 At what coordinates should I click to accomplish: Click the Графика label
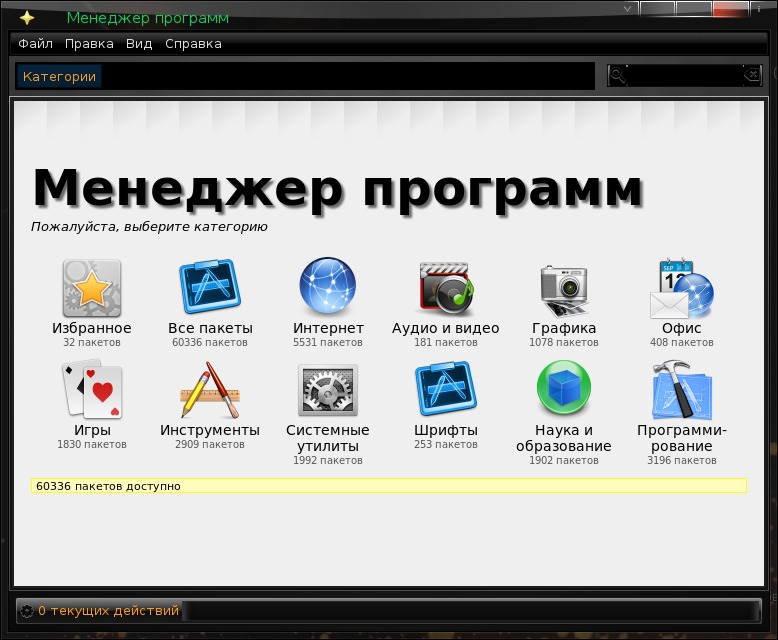tap(564, 328)
